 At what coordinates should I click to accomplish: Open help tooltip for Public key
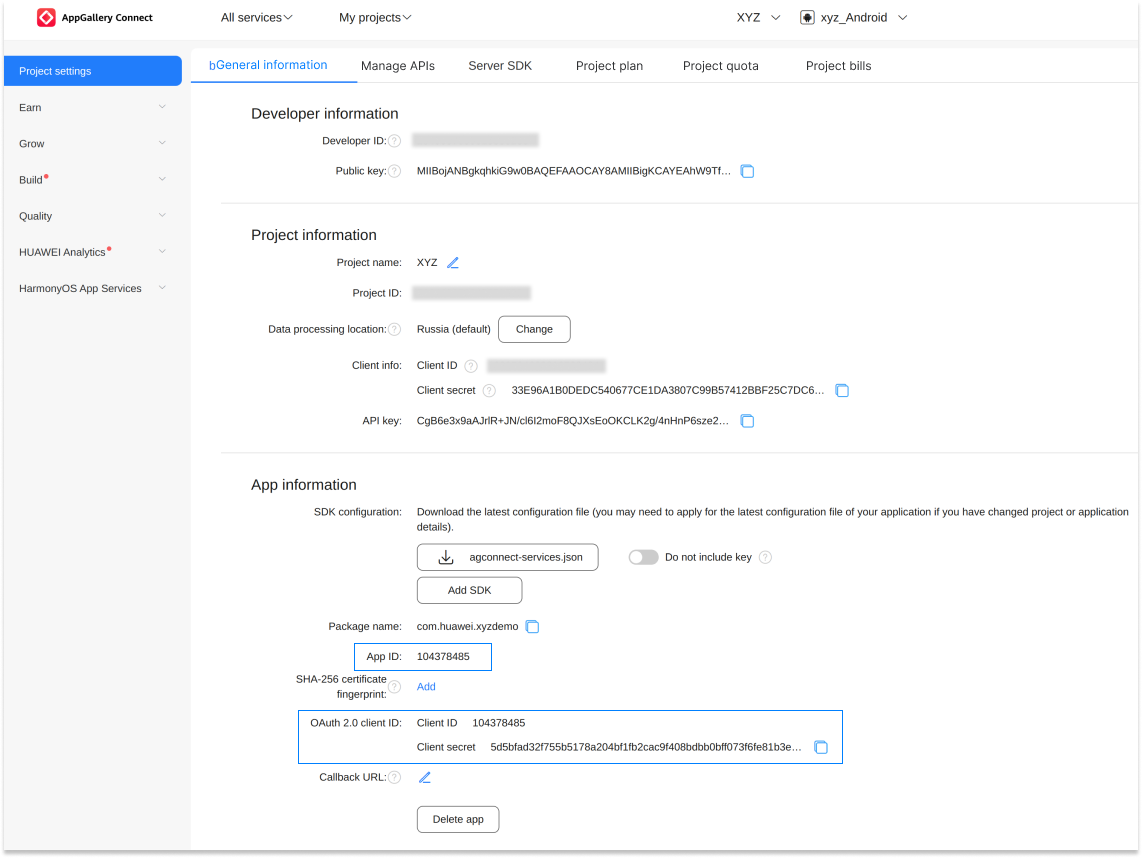394,171
